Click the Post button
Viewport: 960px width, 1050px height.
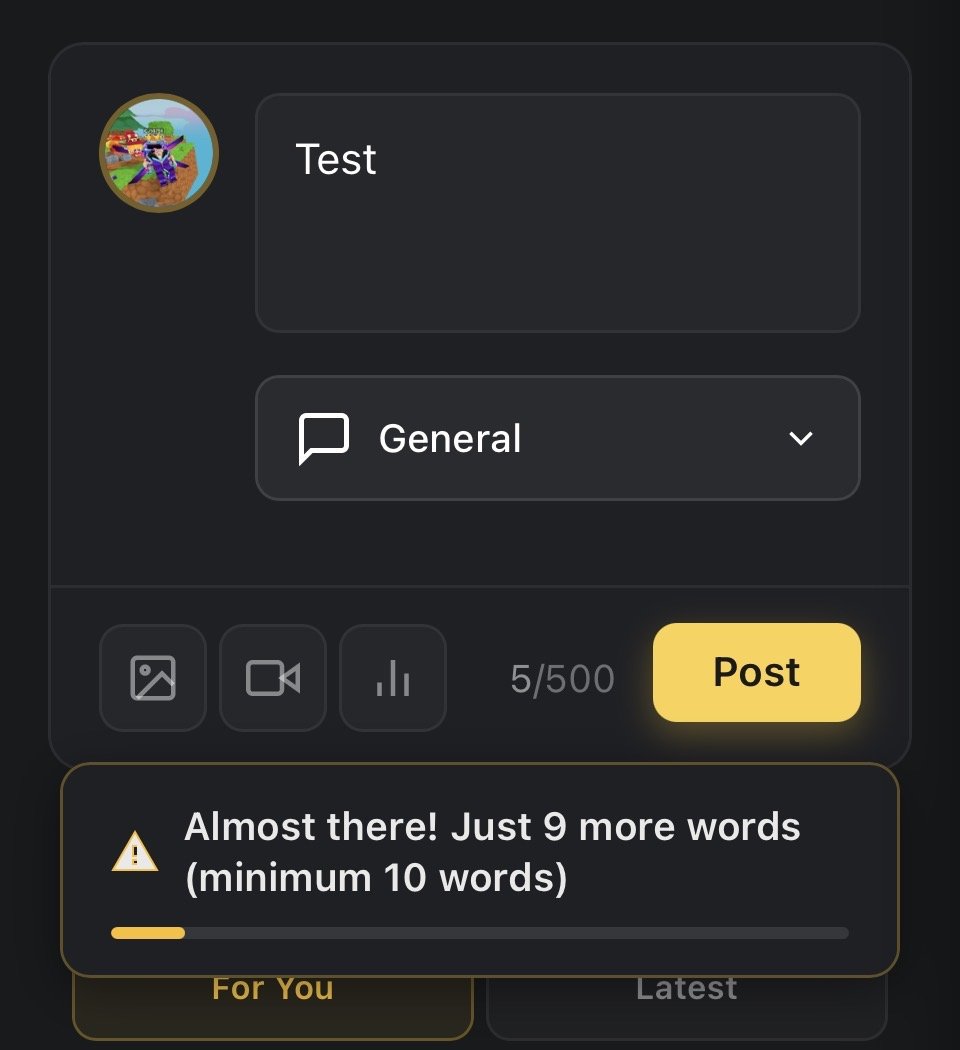[x=756, y=672]
